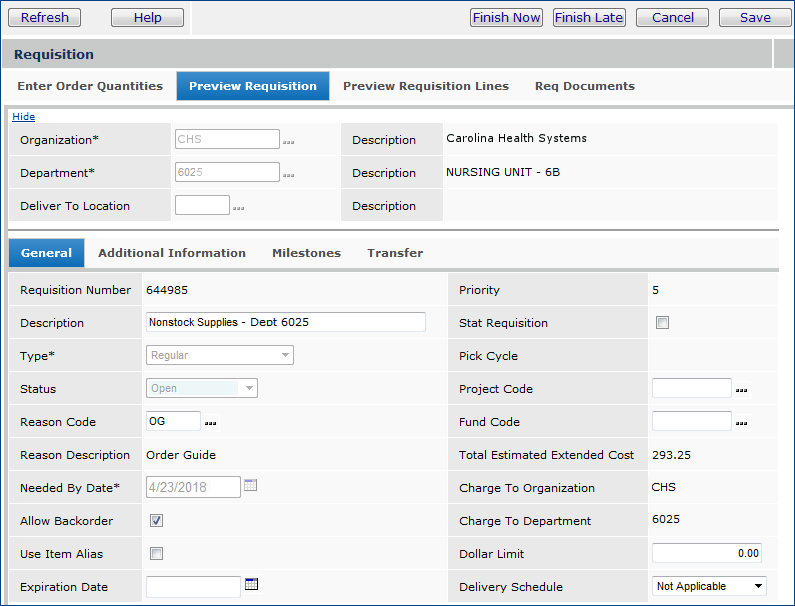Check the Use Item Alias box
The width and height of the screenshot is (795, 606).
click(x=157, y=554)
